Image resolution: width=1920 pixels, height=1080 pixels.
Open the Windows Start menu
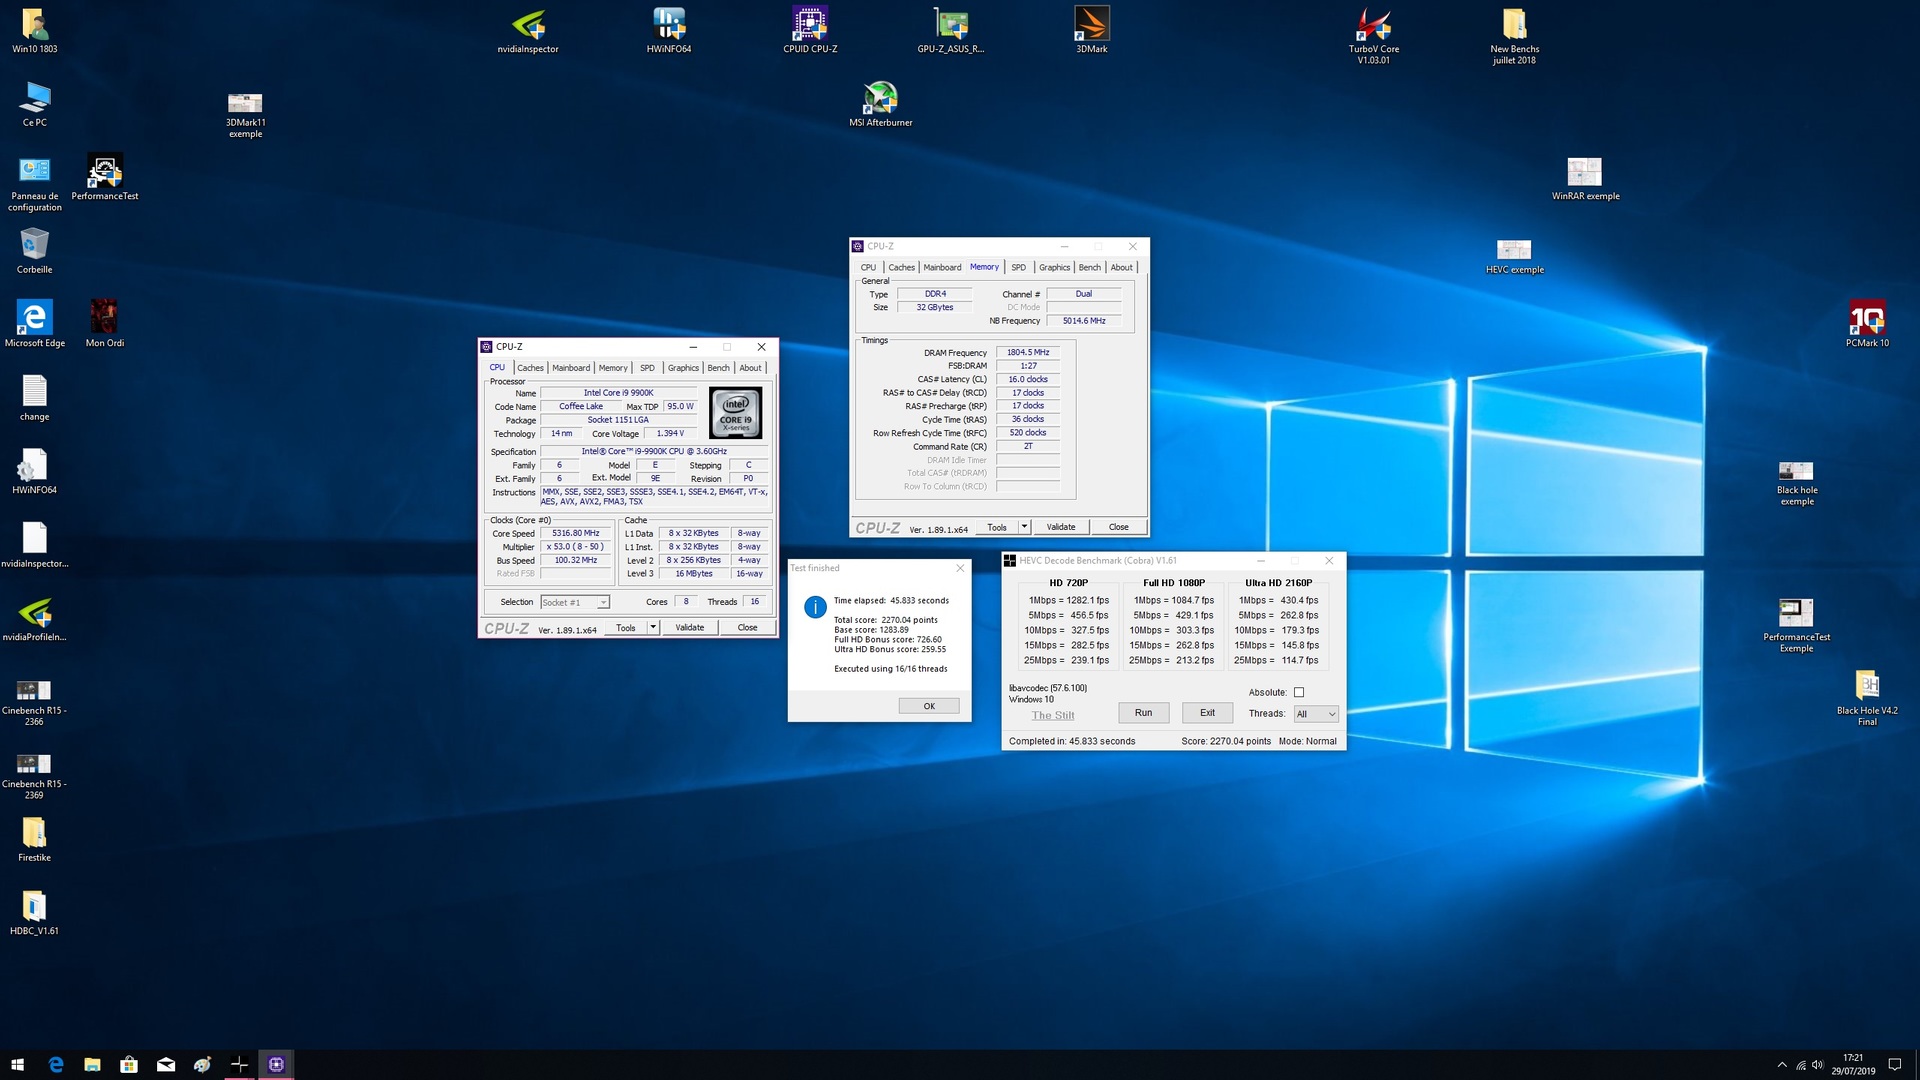click(x=17, y=1065)
